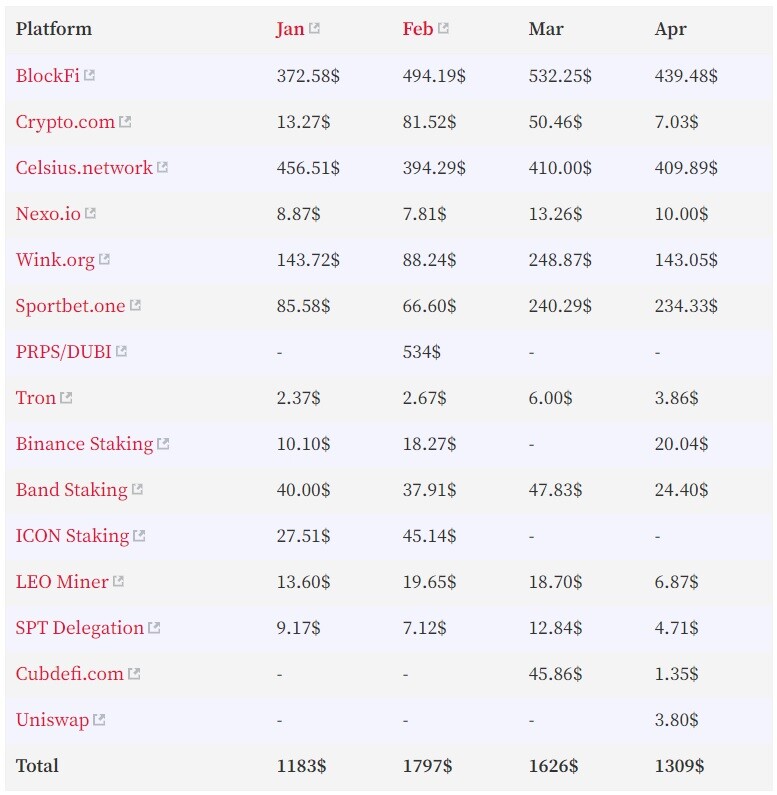Open the Jan column header link

point(290,29)
